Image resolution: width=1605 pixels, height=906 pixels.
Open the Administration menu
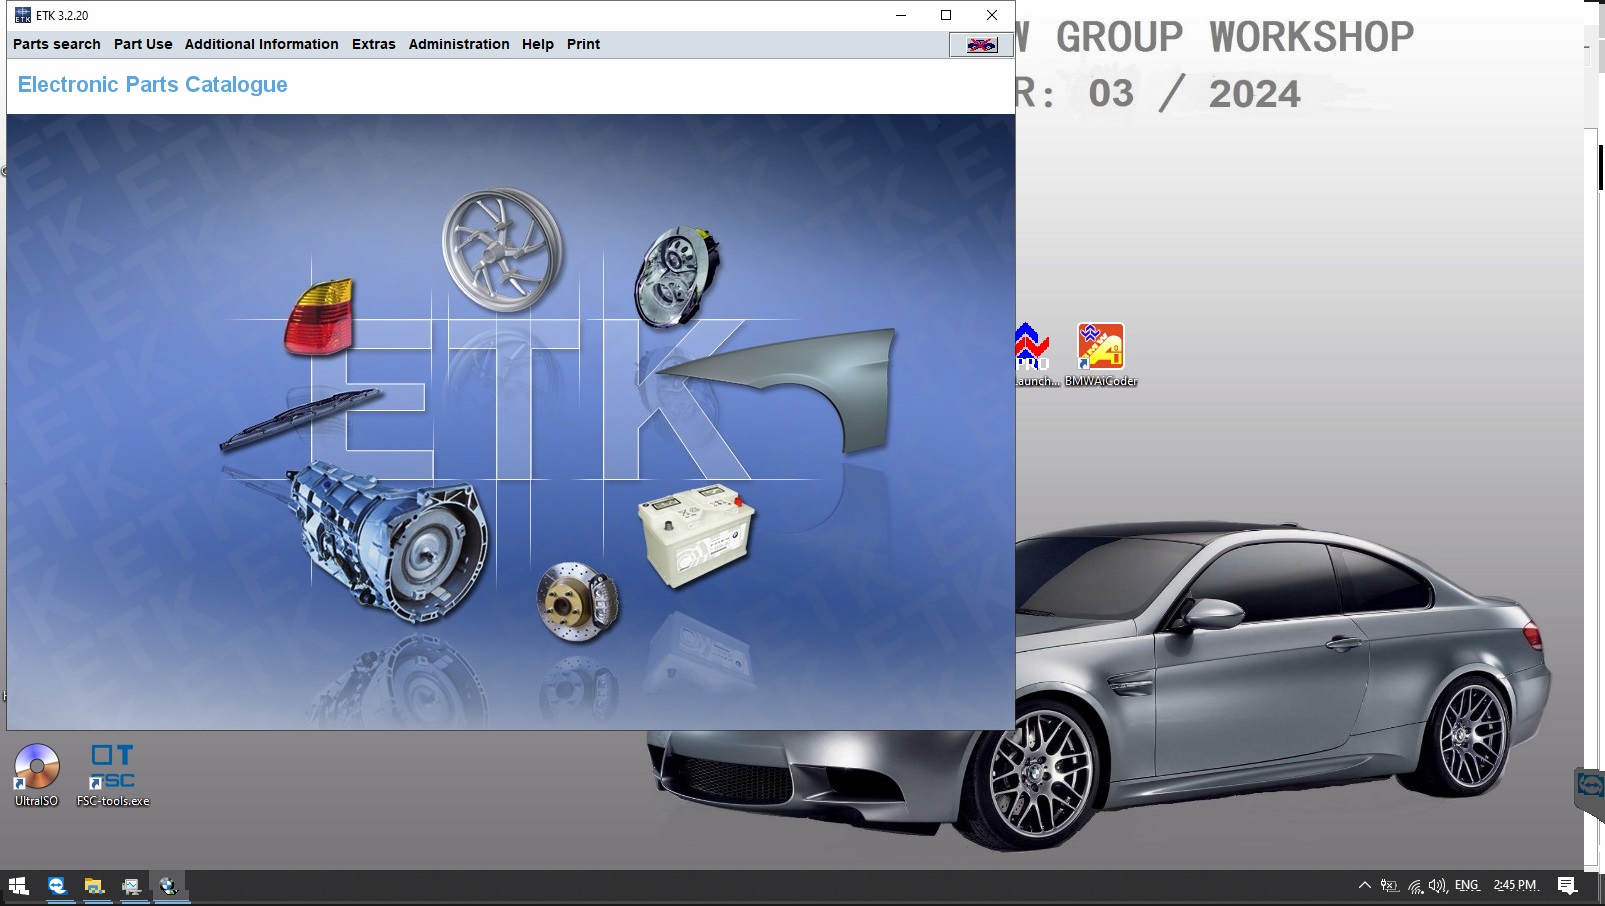pos(458,44)
